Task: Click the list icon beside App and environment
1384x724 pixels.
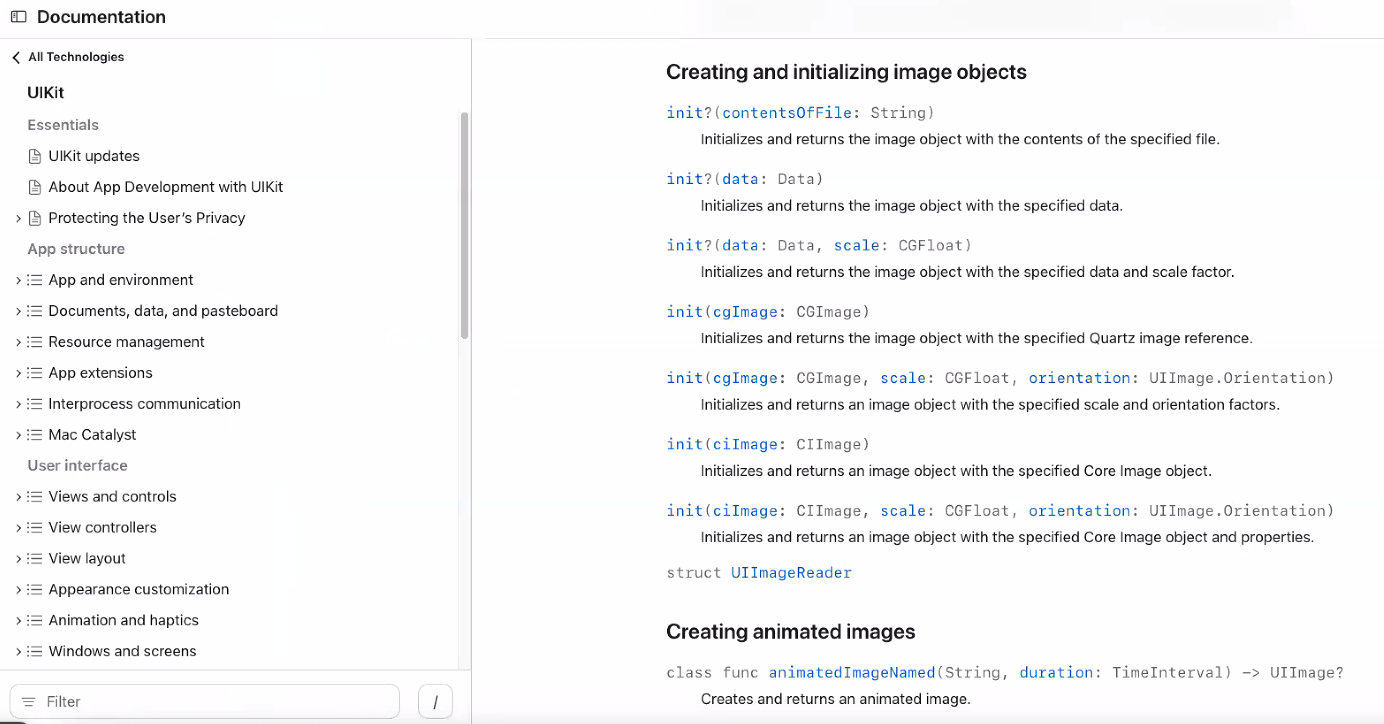Action: coord(35,280)
